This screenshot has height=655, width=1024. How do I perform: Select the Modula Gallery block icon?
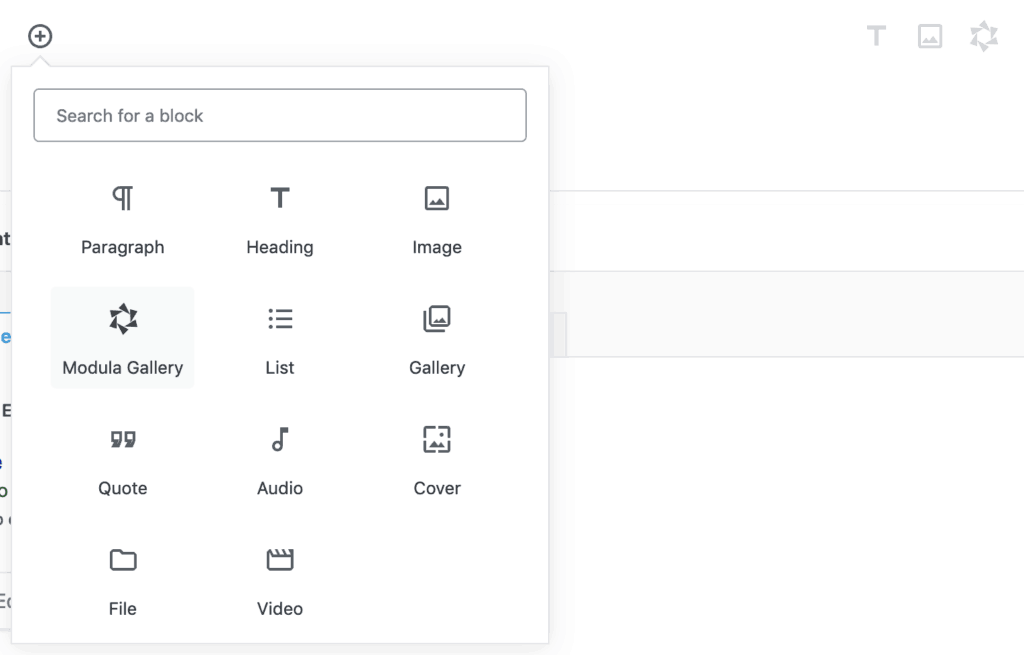(x=122, y=319)
